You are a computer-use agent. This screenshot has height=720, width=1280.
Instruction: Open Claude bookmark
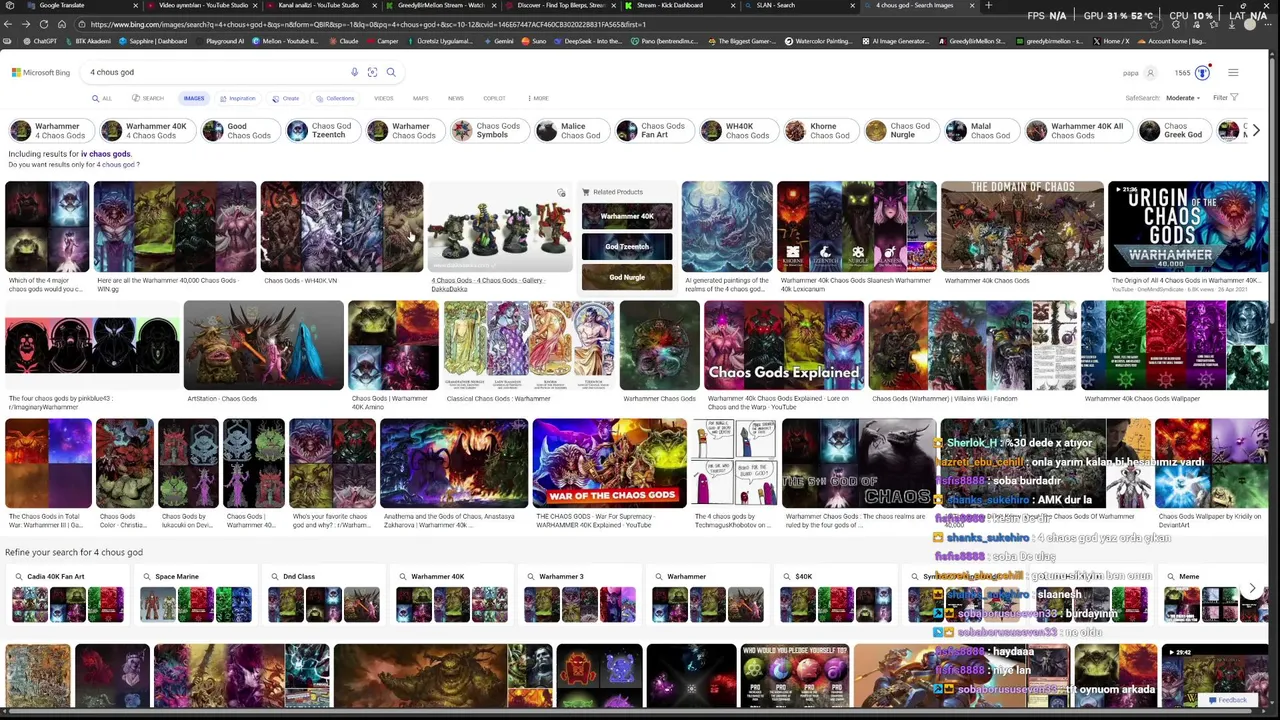tap(343, 41)
